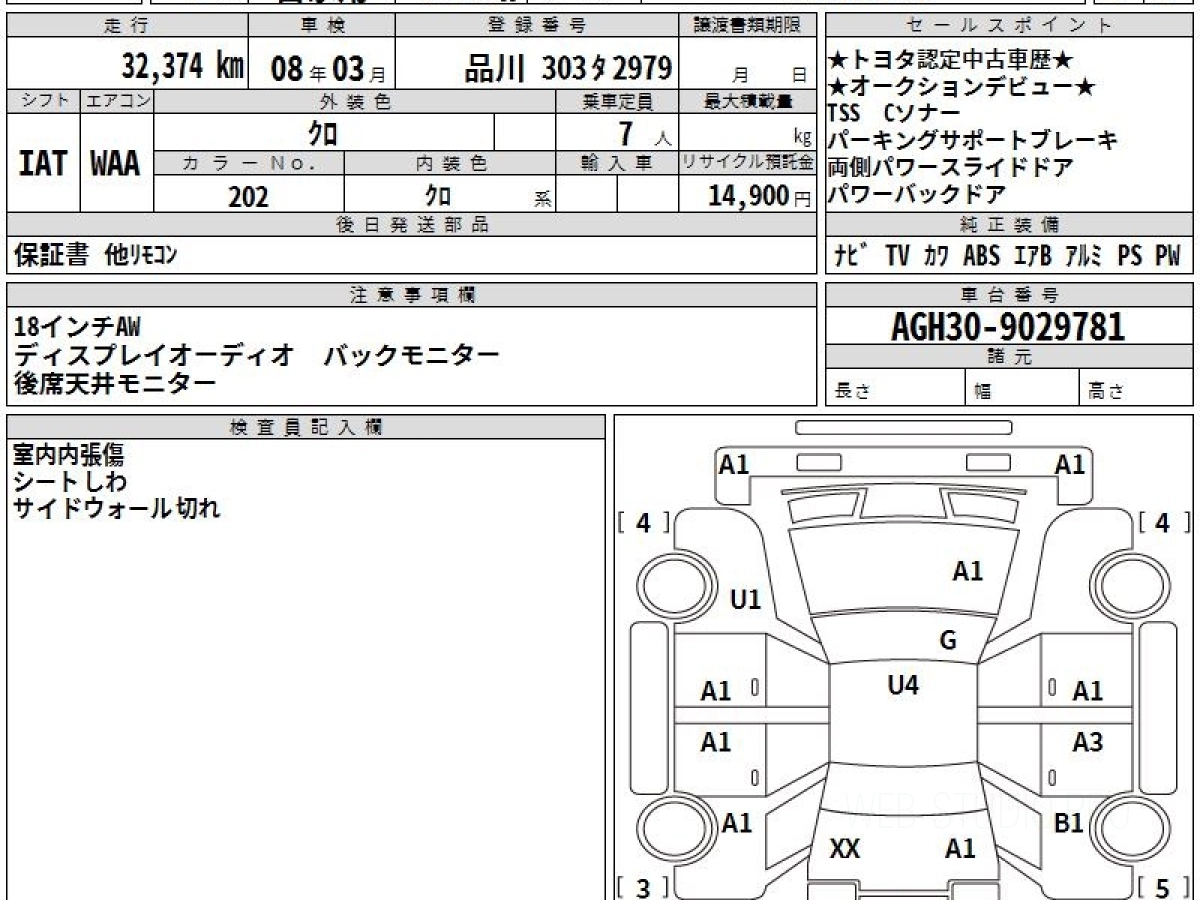This screenshot has height=900, width=1200.
Task: Click the 後席天井モニター note
Action: pos(114,382)
